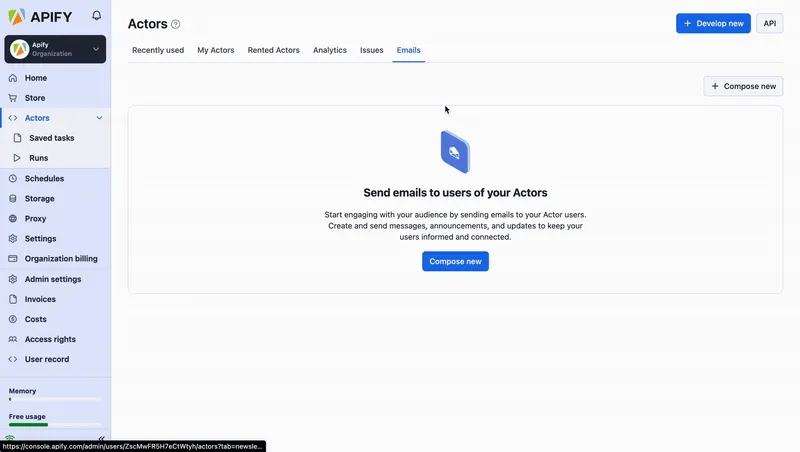Click the Costs dollar icon

pyautogui.click(x=13, y=319)
